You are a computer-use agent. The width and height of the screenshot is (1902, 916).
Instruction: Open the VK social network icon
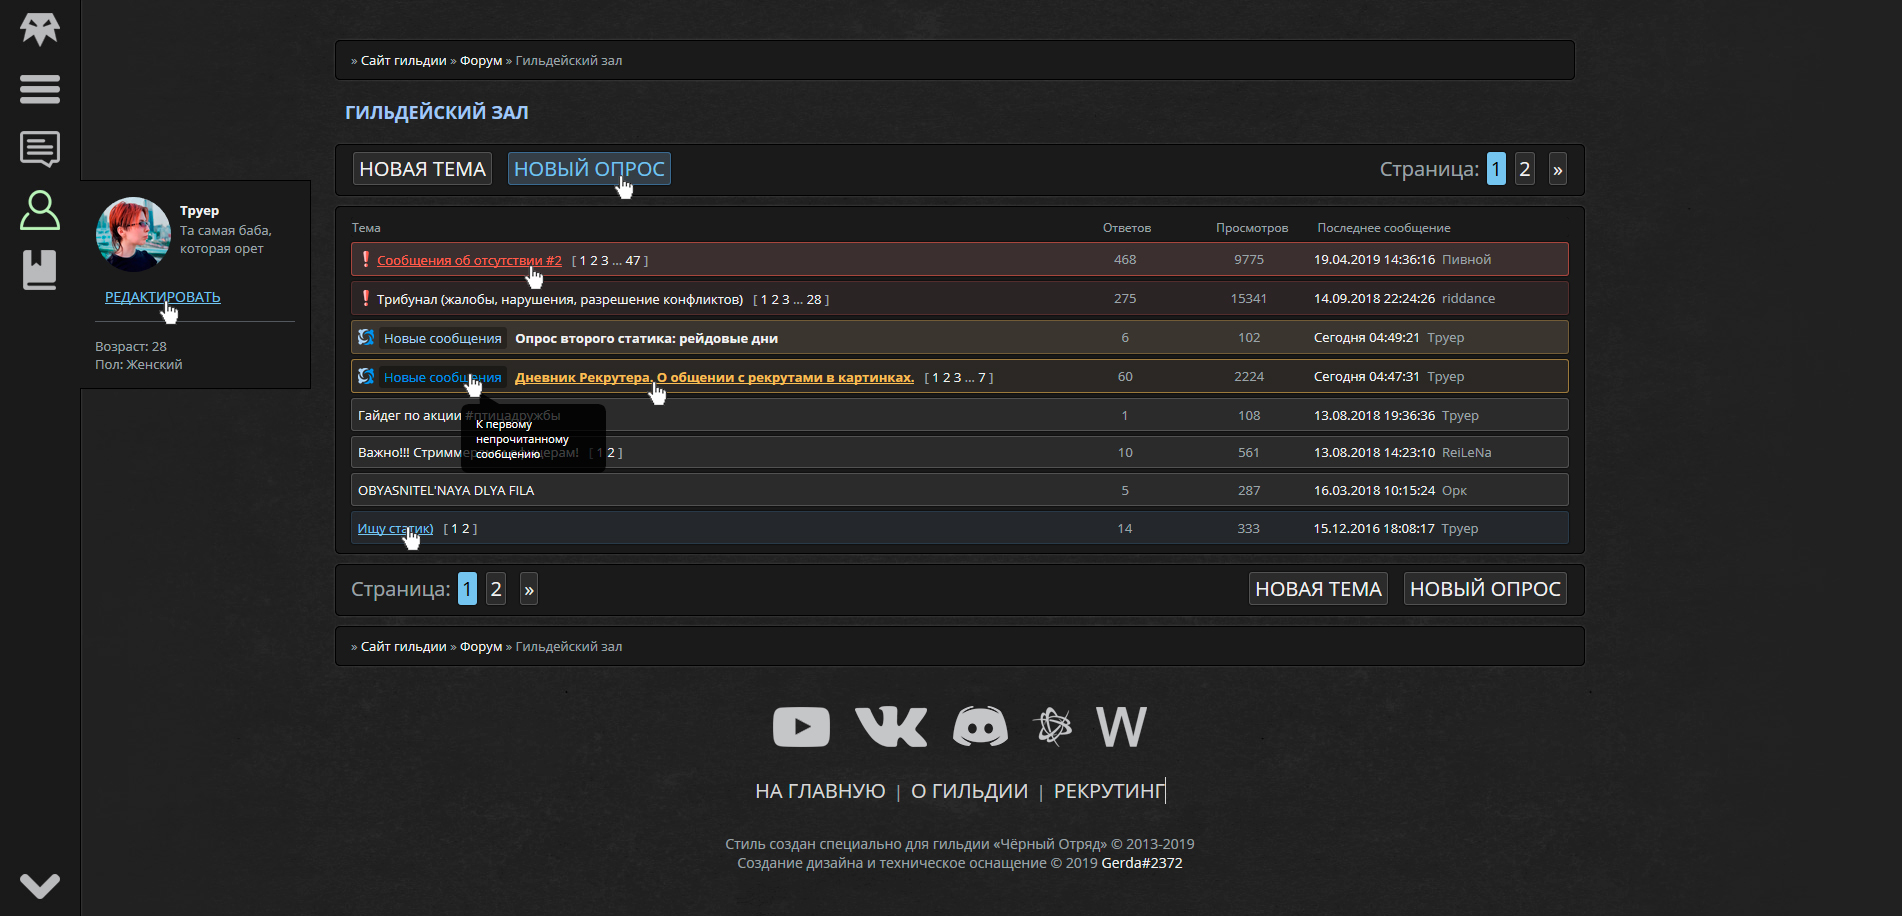(x=891, y=727)
